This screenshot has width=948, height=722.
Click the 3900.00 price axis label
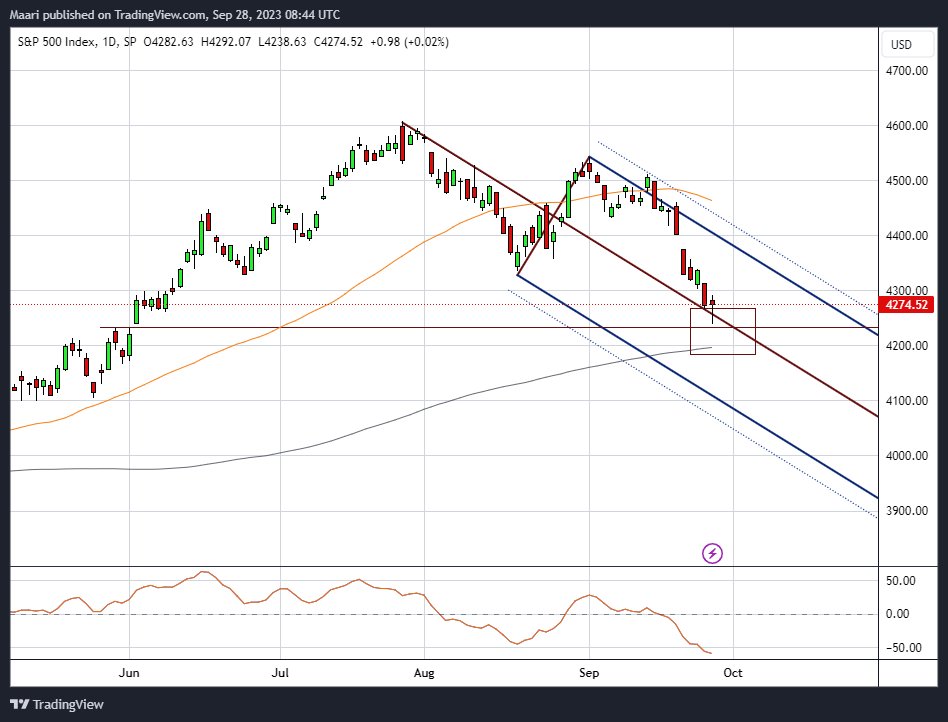click(x=906, y=511)
